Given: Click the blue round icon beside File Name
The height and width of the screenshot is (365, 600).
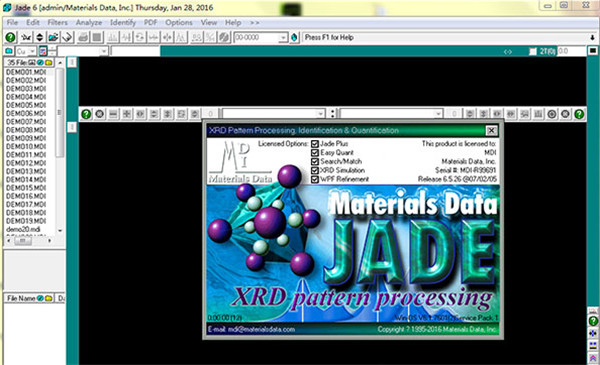Looking at the screenshot, I should (x=40, y=298).
